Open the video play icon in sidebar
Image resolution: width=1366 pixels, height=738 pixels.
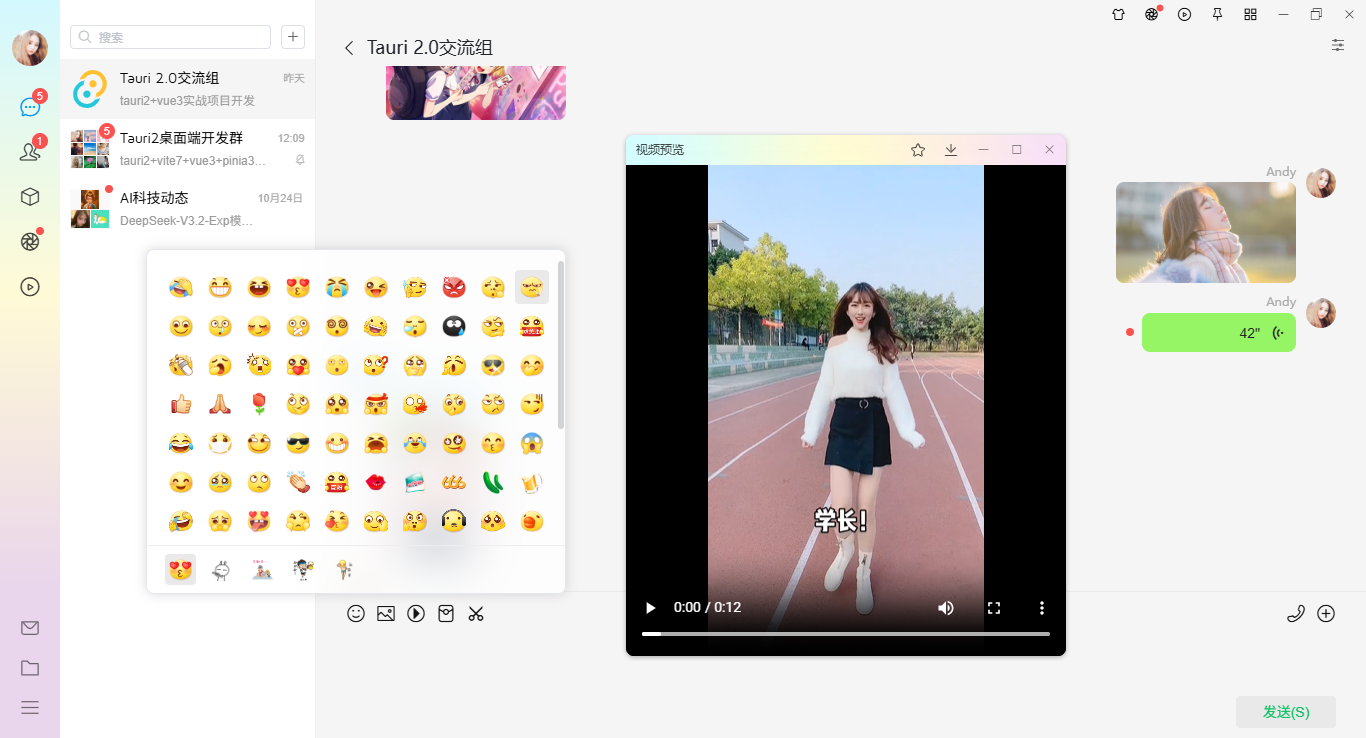click(x=30, y=287)
